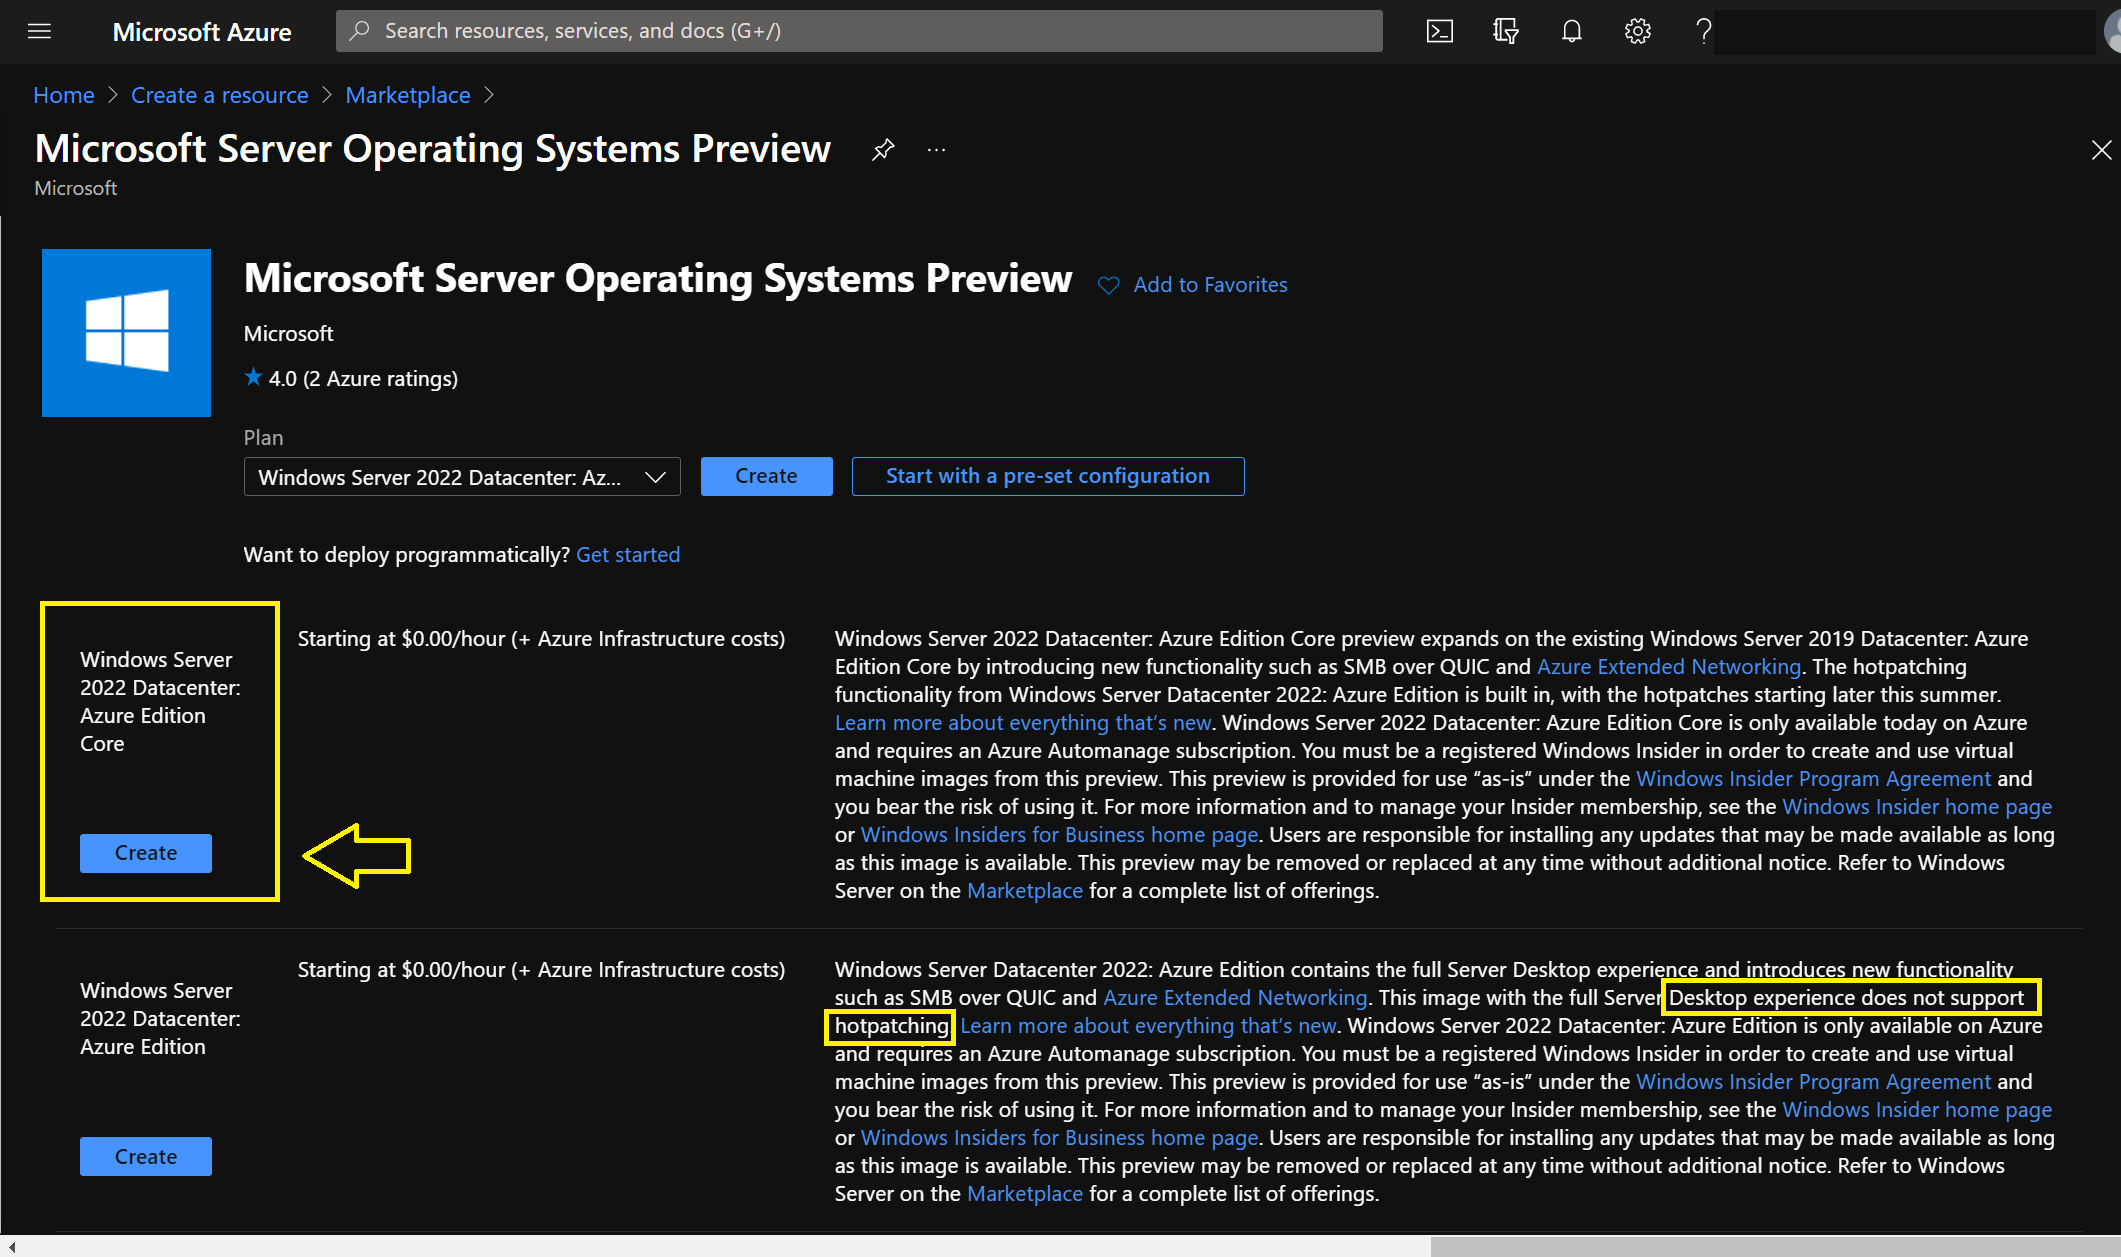Click the Add to Favorites heart

coord(1108,285)
